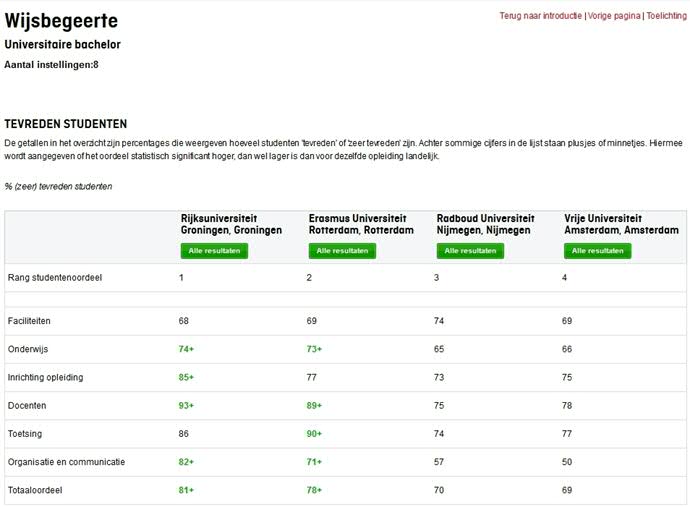The image size is (690, 507).
Task: Click the 'Docenten' row label
Action: (27, 405)
